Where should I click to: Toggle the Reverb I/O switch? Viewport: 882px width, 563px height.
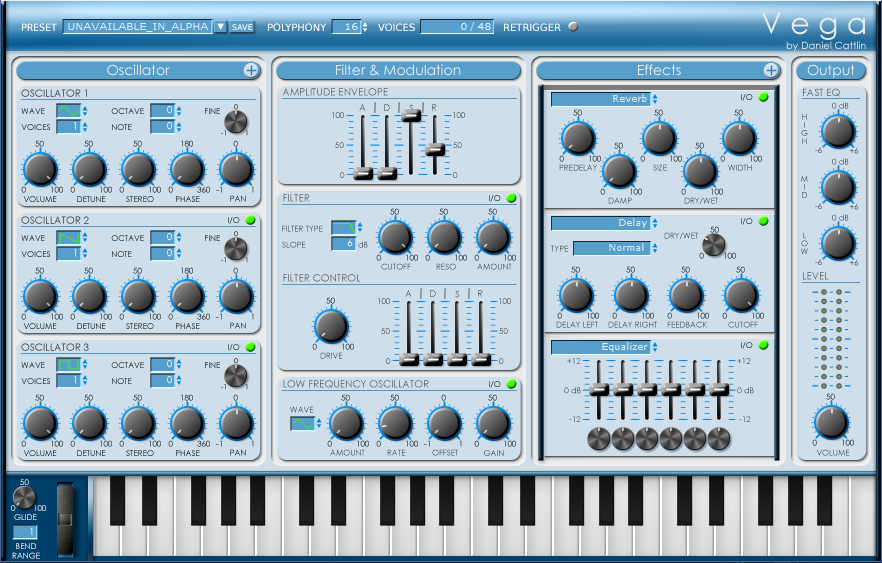(763, 97)
